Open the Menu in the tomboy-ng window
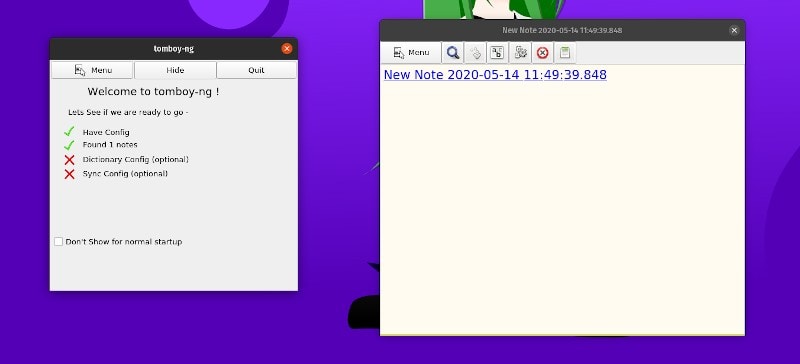Screen dimensions: 800x364 click(x=92, y=70)
